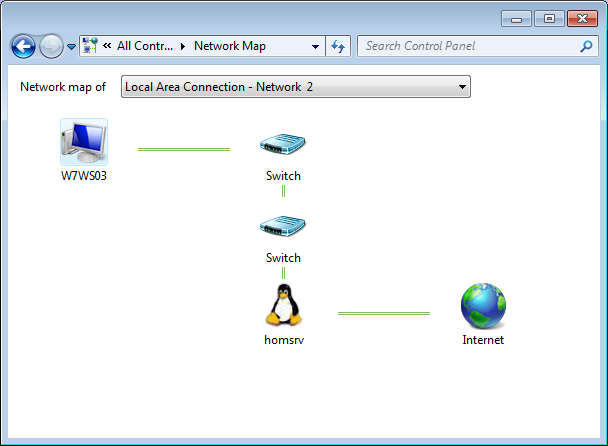
Task: Maximize the Network Map window
Action: pos(549,18)
